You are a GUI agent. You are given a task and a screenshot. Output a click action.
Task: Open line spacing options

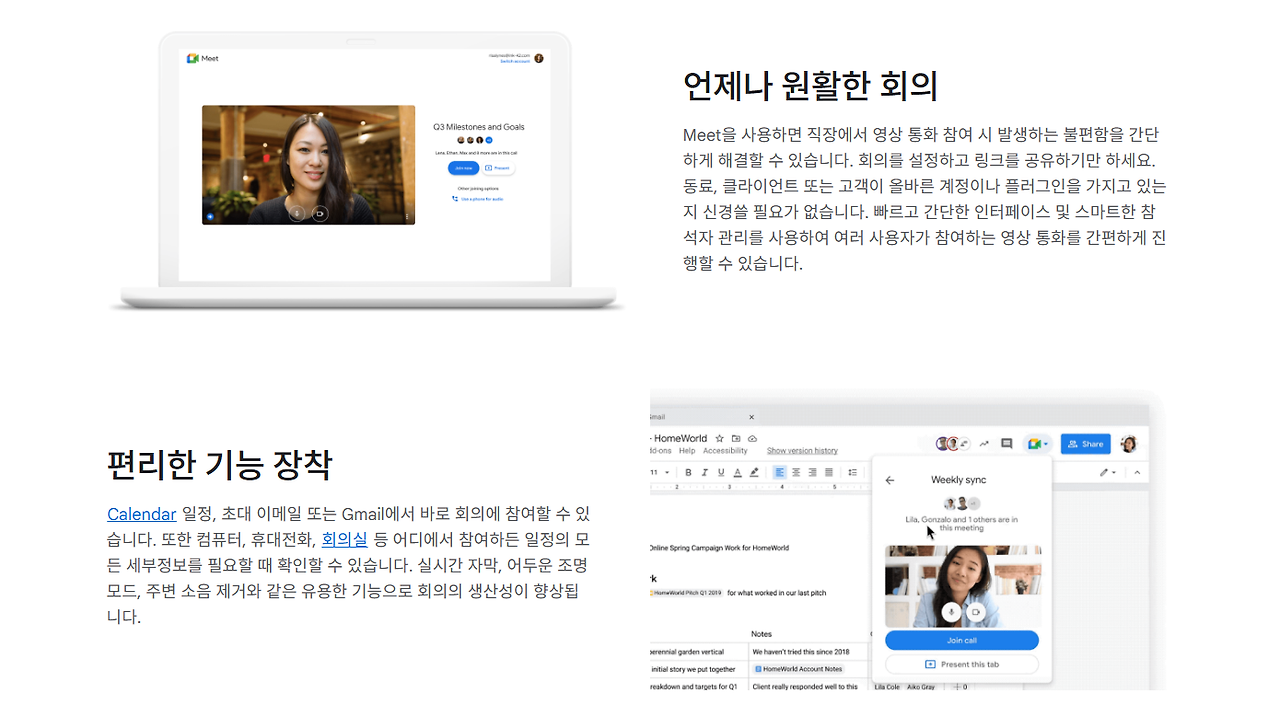coord(853,472)
